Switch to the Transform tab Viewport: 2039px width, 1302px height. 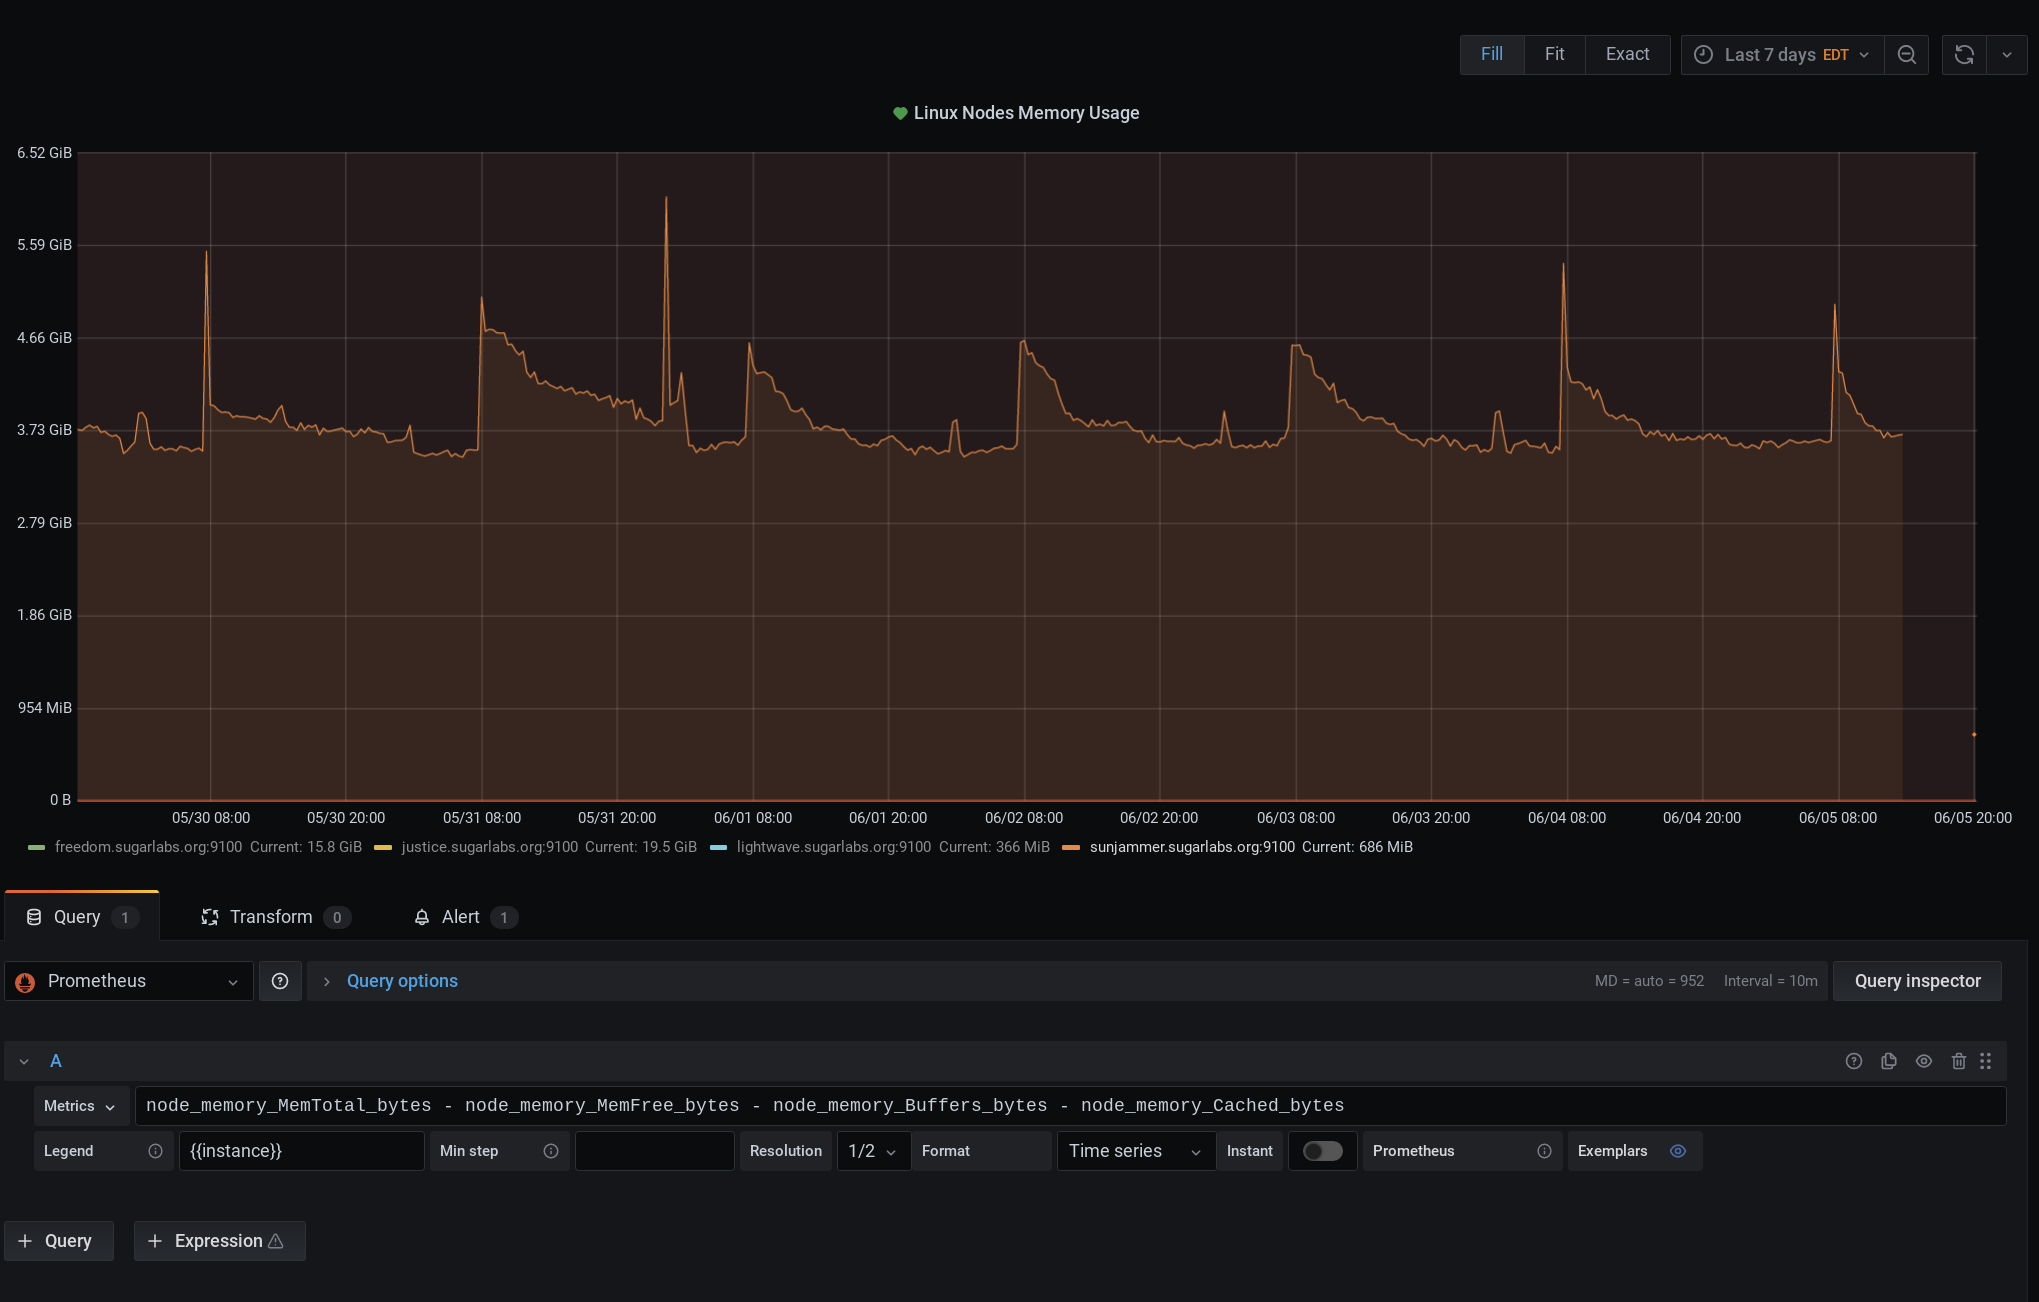(271, 917)
